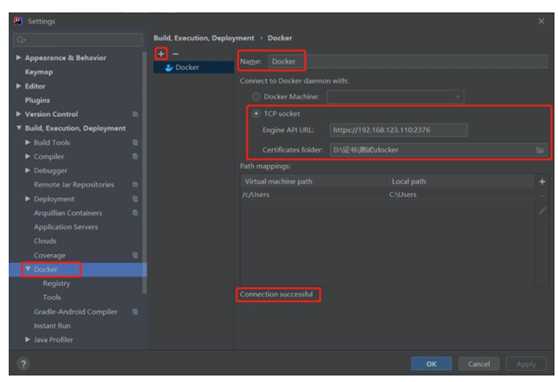Expand the Java Profiler node
This screenshot has height=382, width=558.
click(x=27, y=340)
